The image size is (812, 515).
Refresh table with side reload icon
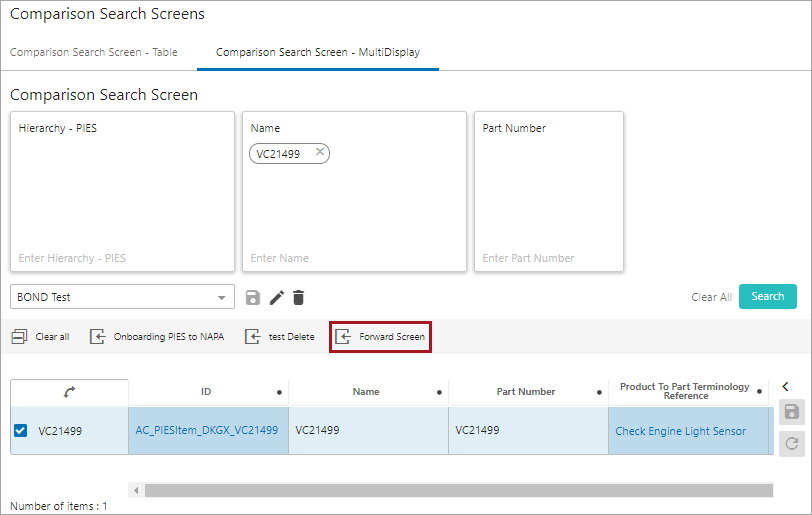(x=792, y=444)
